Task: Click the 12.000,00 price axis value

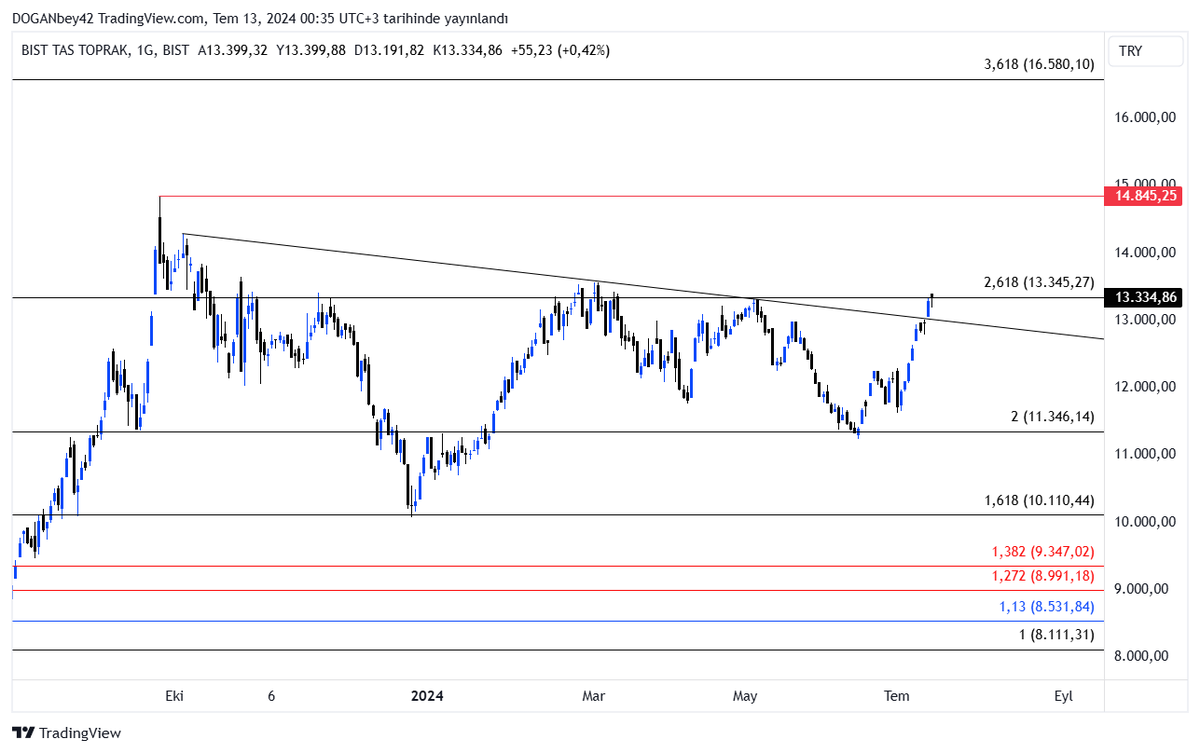Action: coord(1143,387)
